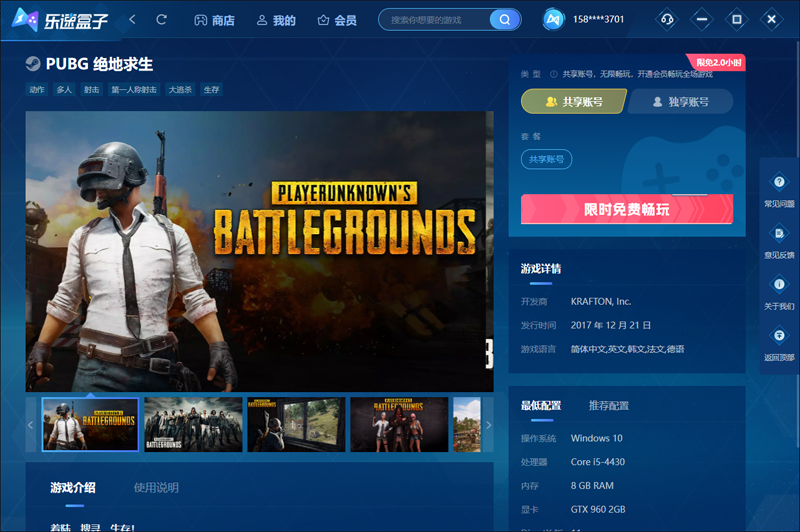Click the 限时免费畅玩 play button
800x532 pixels.
(x=627, y=209)
